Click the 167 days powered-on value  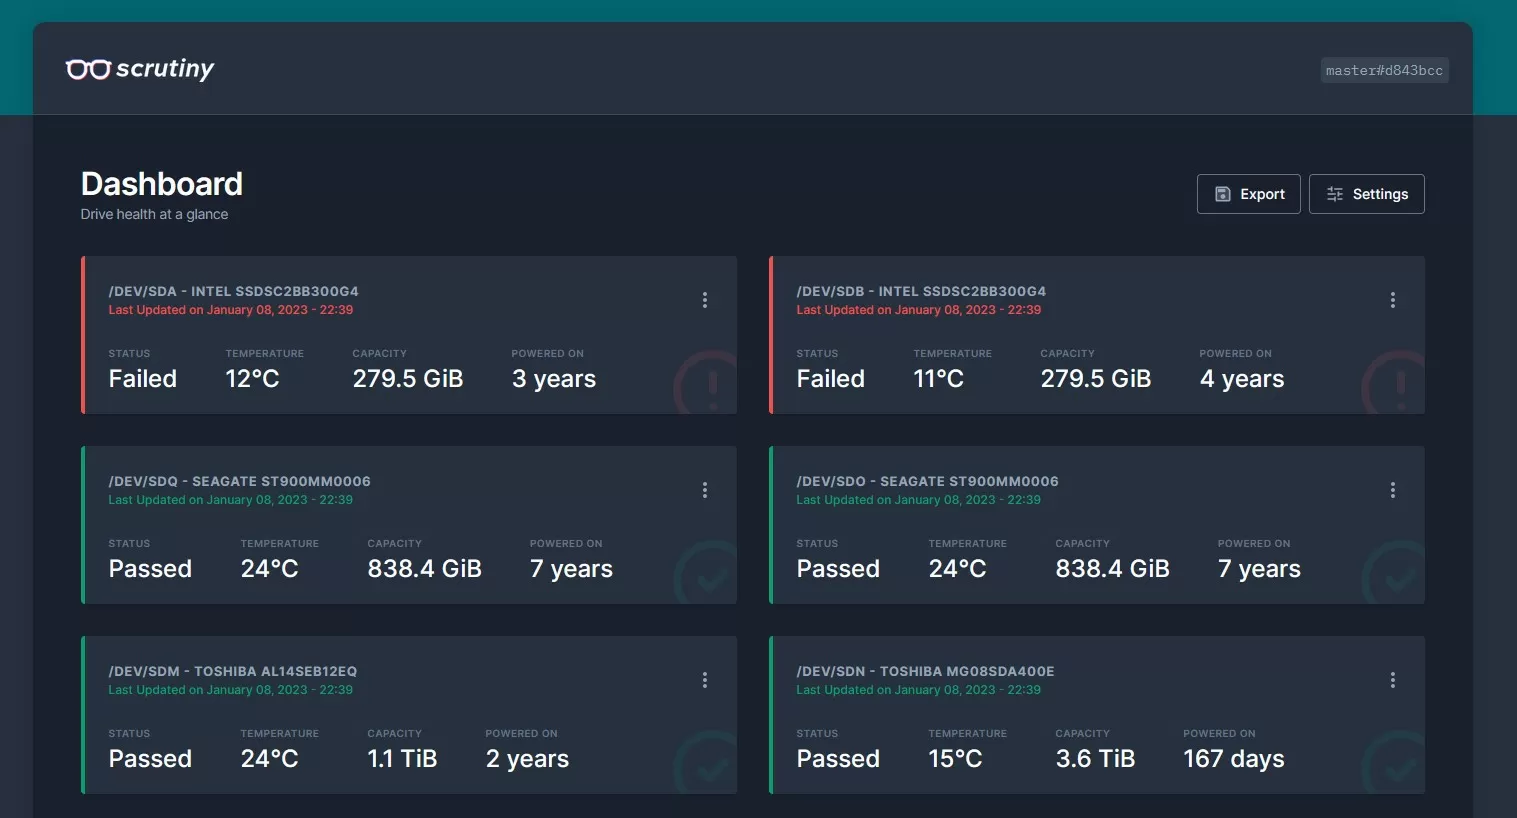pos(1234,759)
